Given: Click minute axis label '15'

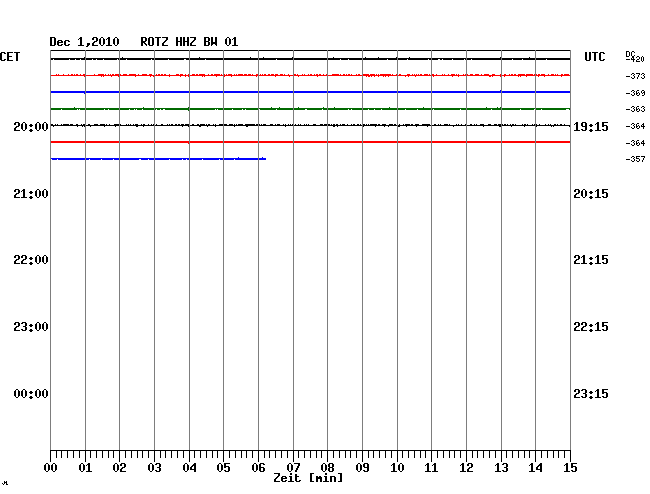Looking at the screenshot, I should click(x=570, y=468).
